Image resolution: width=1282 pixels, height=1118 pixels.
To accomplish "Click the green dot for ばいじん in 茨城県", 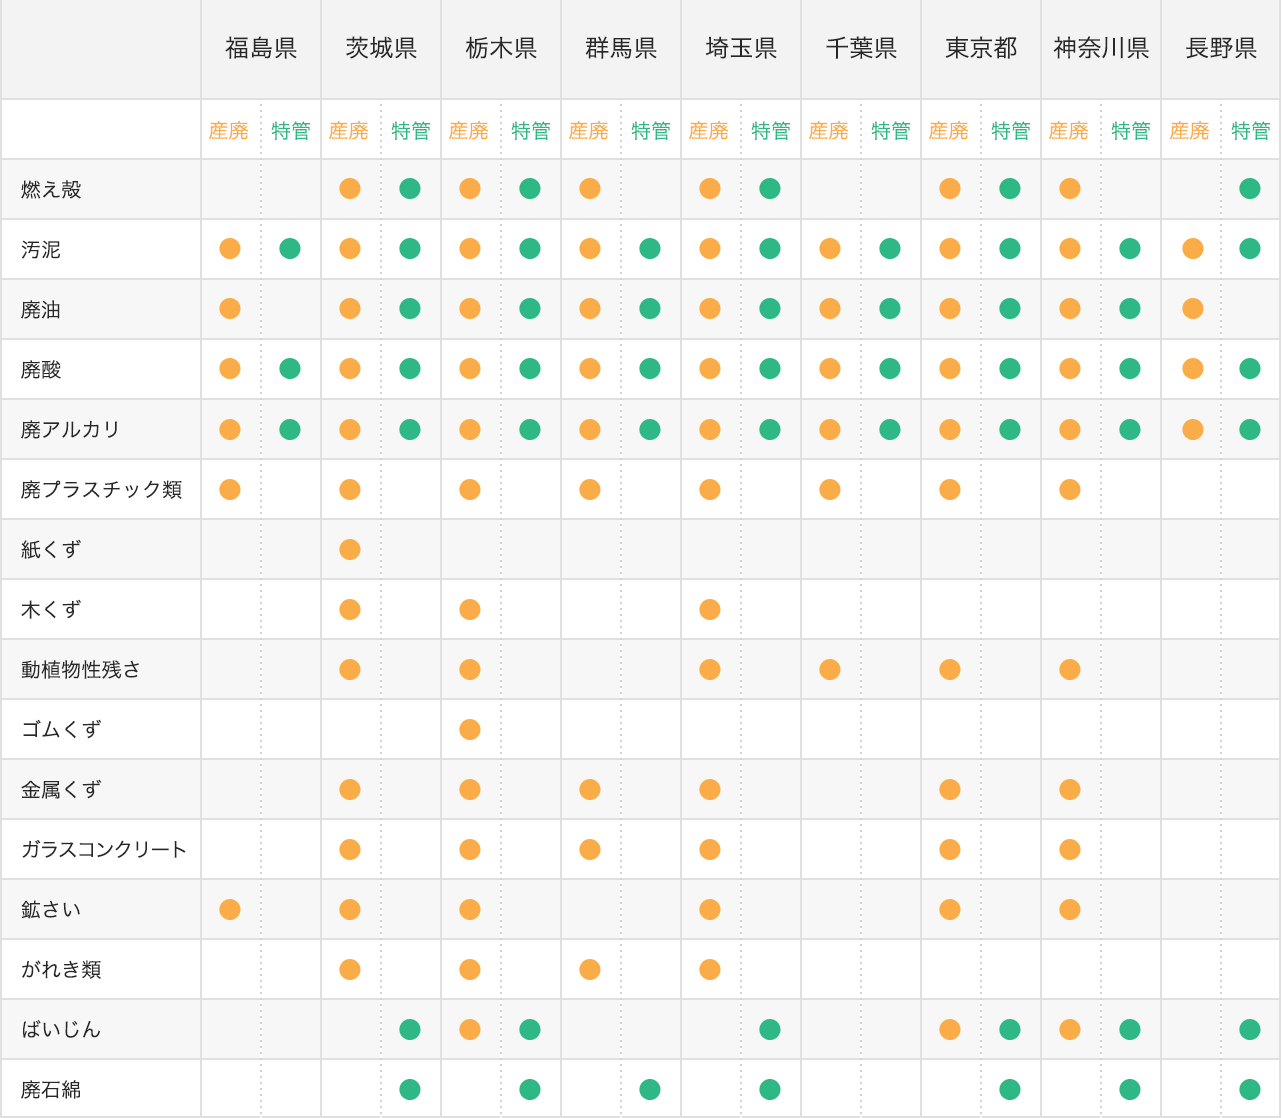I will 410,1029.
